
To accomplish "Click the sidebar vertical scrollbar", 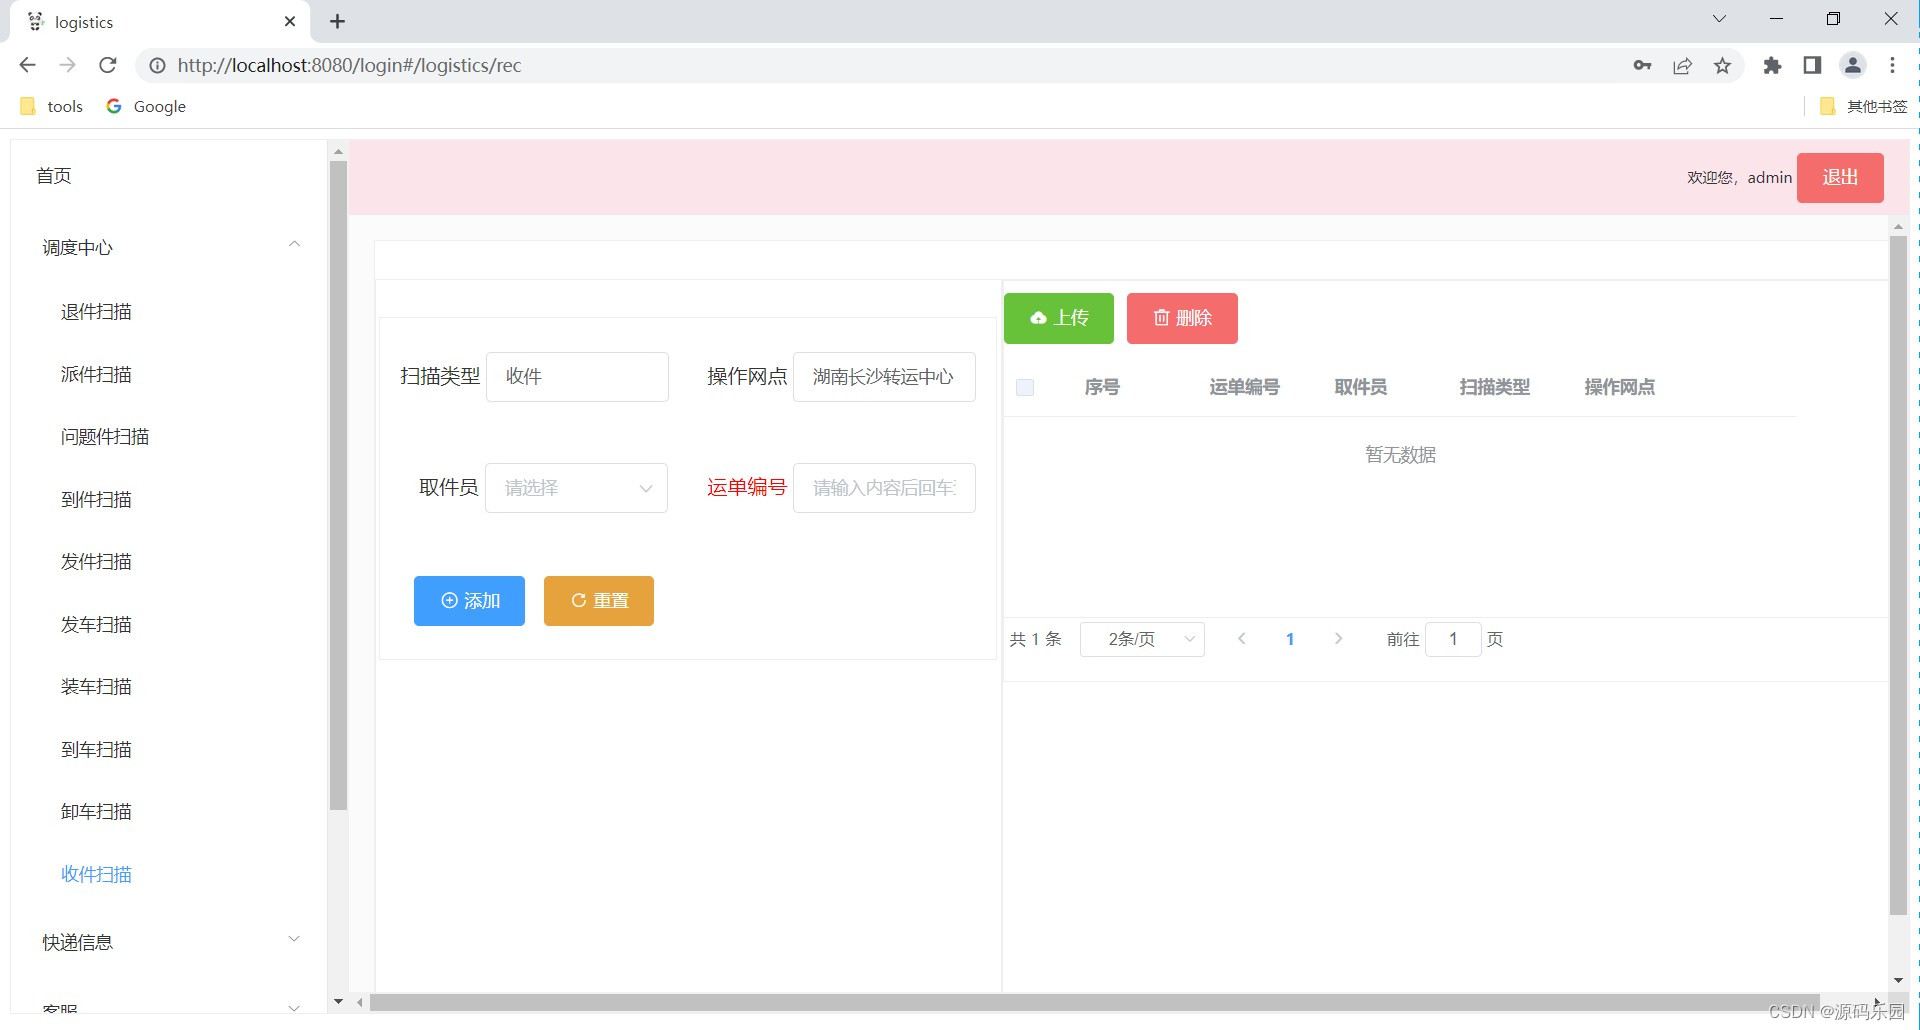I will click(338, 485).
